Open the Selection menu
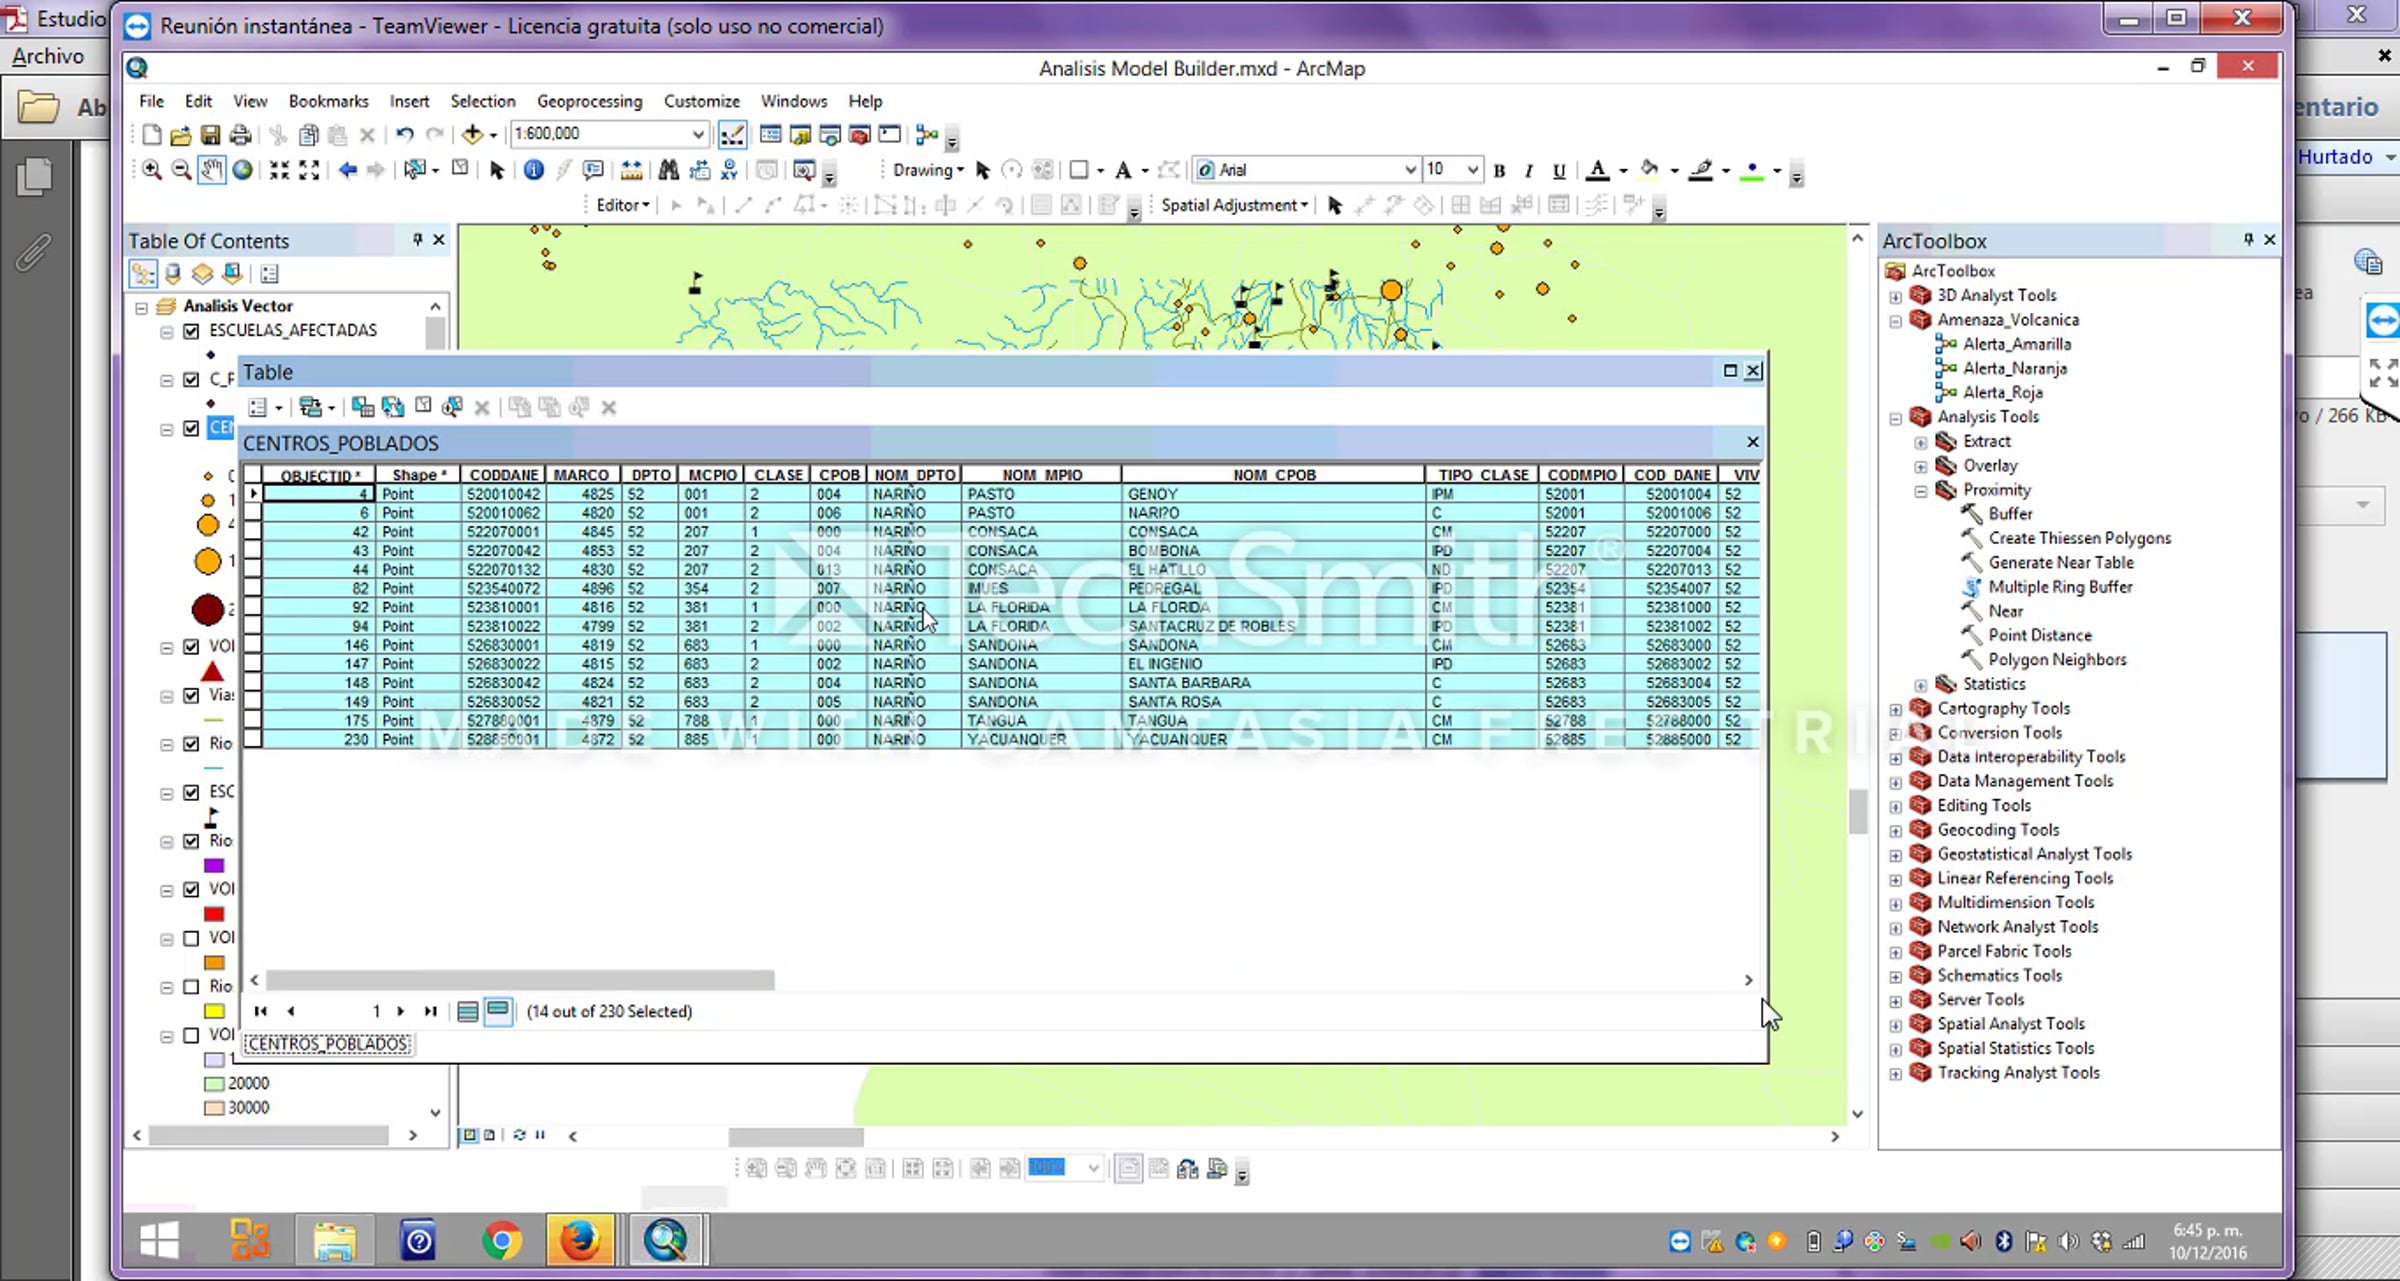 pos(482,101)
